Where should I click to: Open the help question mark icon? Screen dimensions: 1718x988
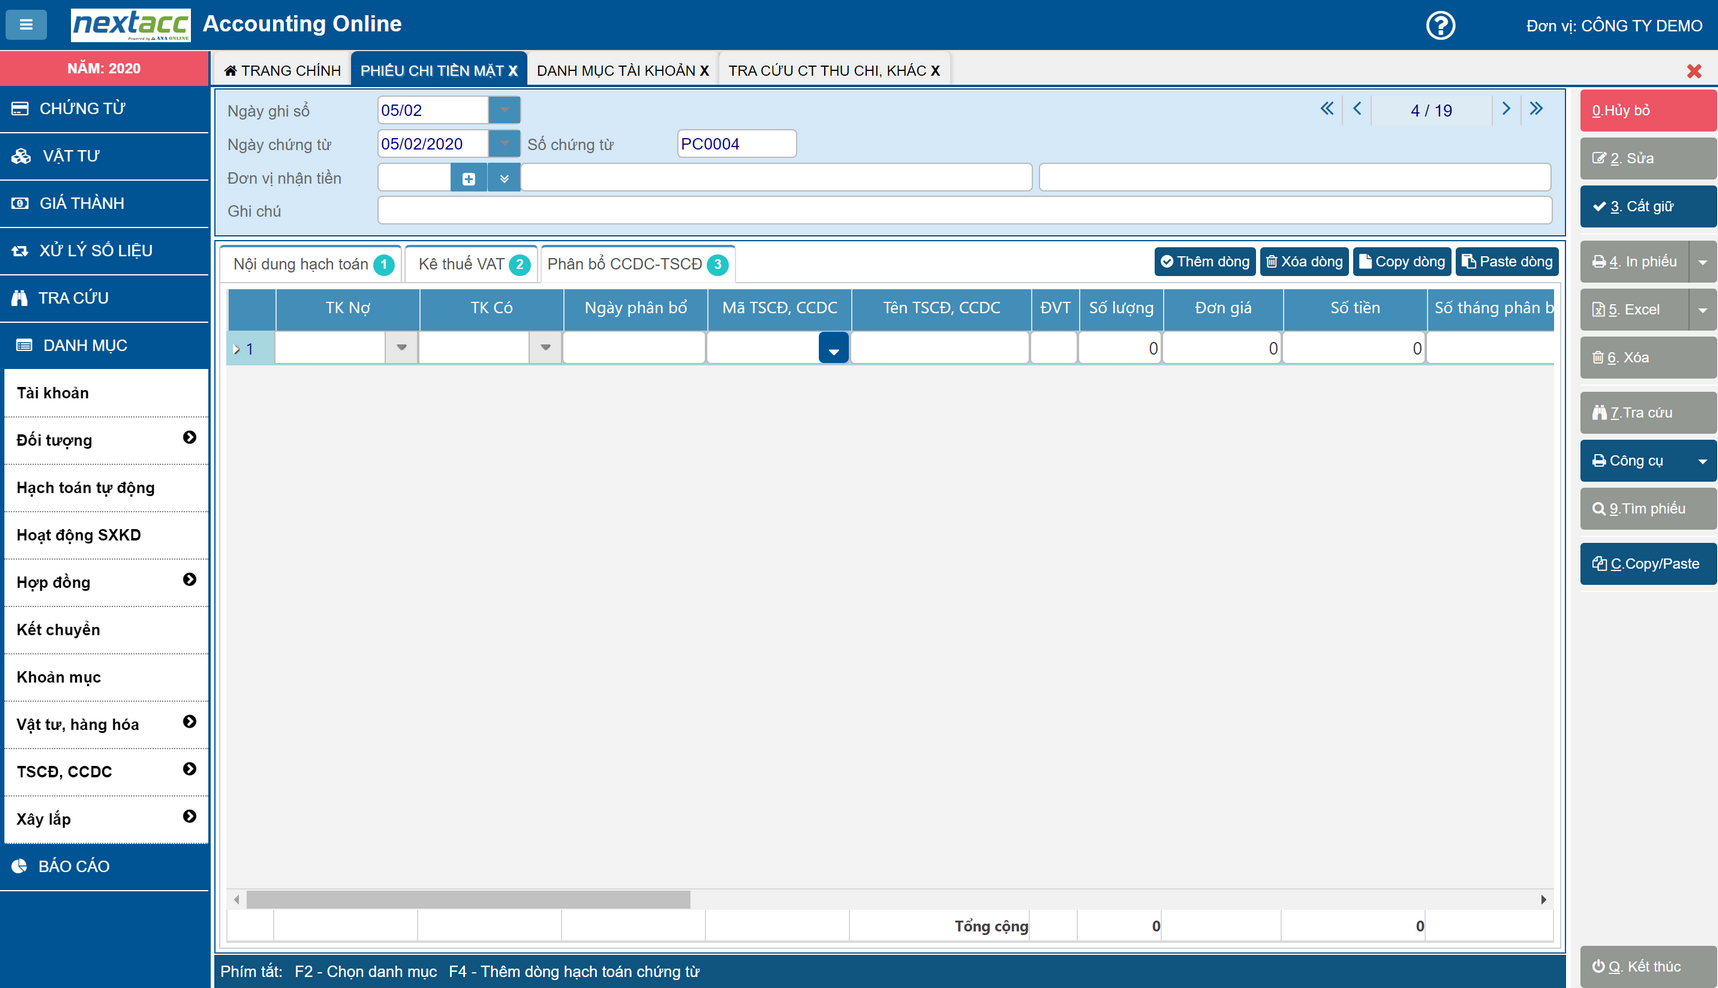click(x=1440, y=25)
